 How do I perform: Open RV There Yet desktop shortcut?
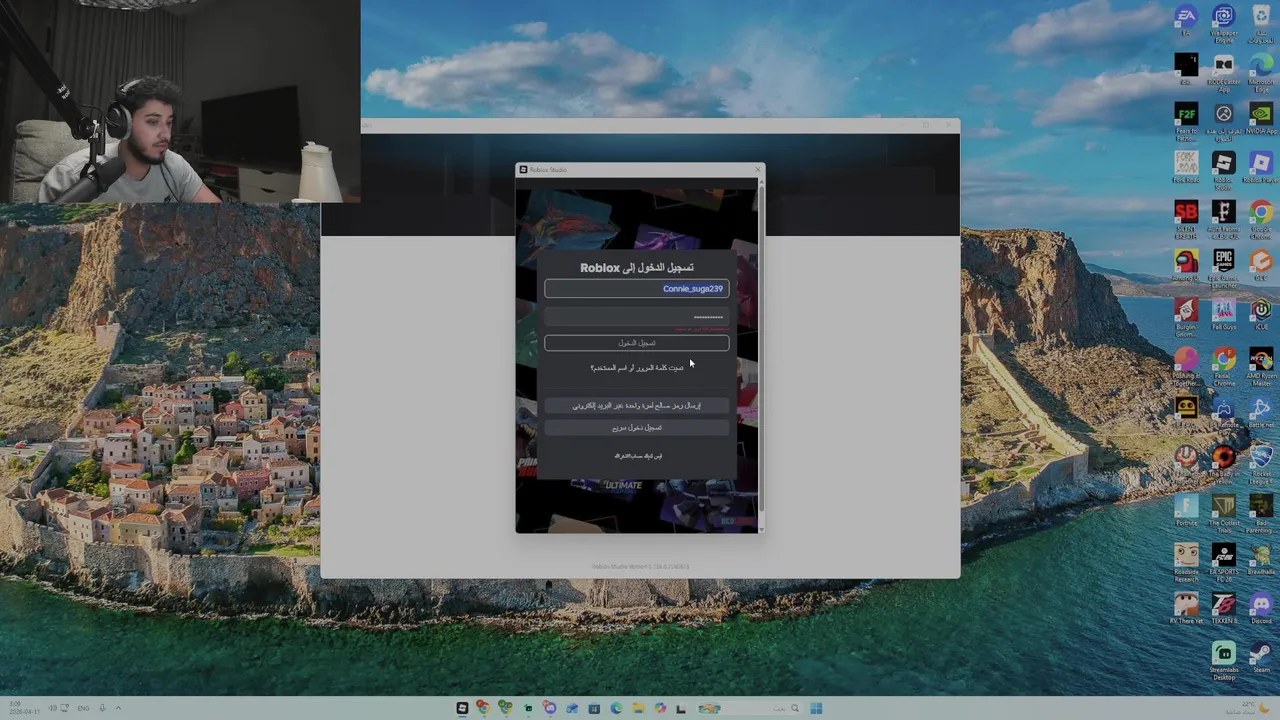pyautogui.click(x=1186, y=608)
